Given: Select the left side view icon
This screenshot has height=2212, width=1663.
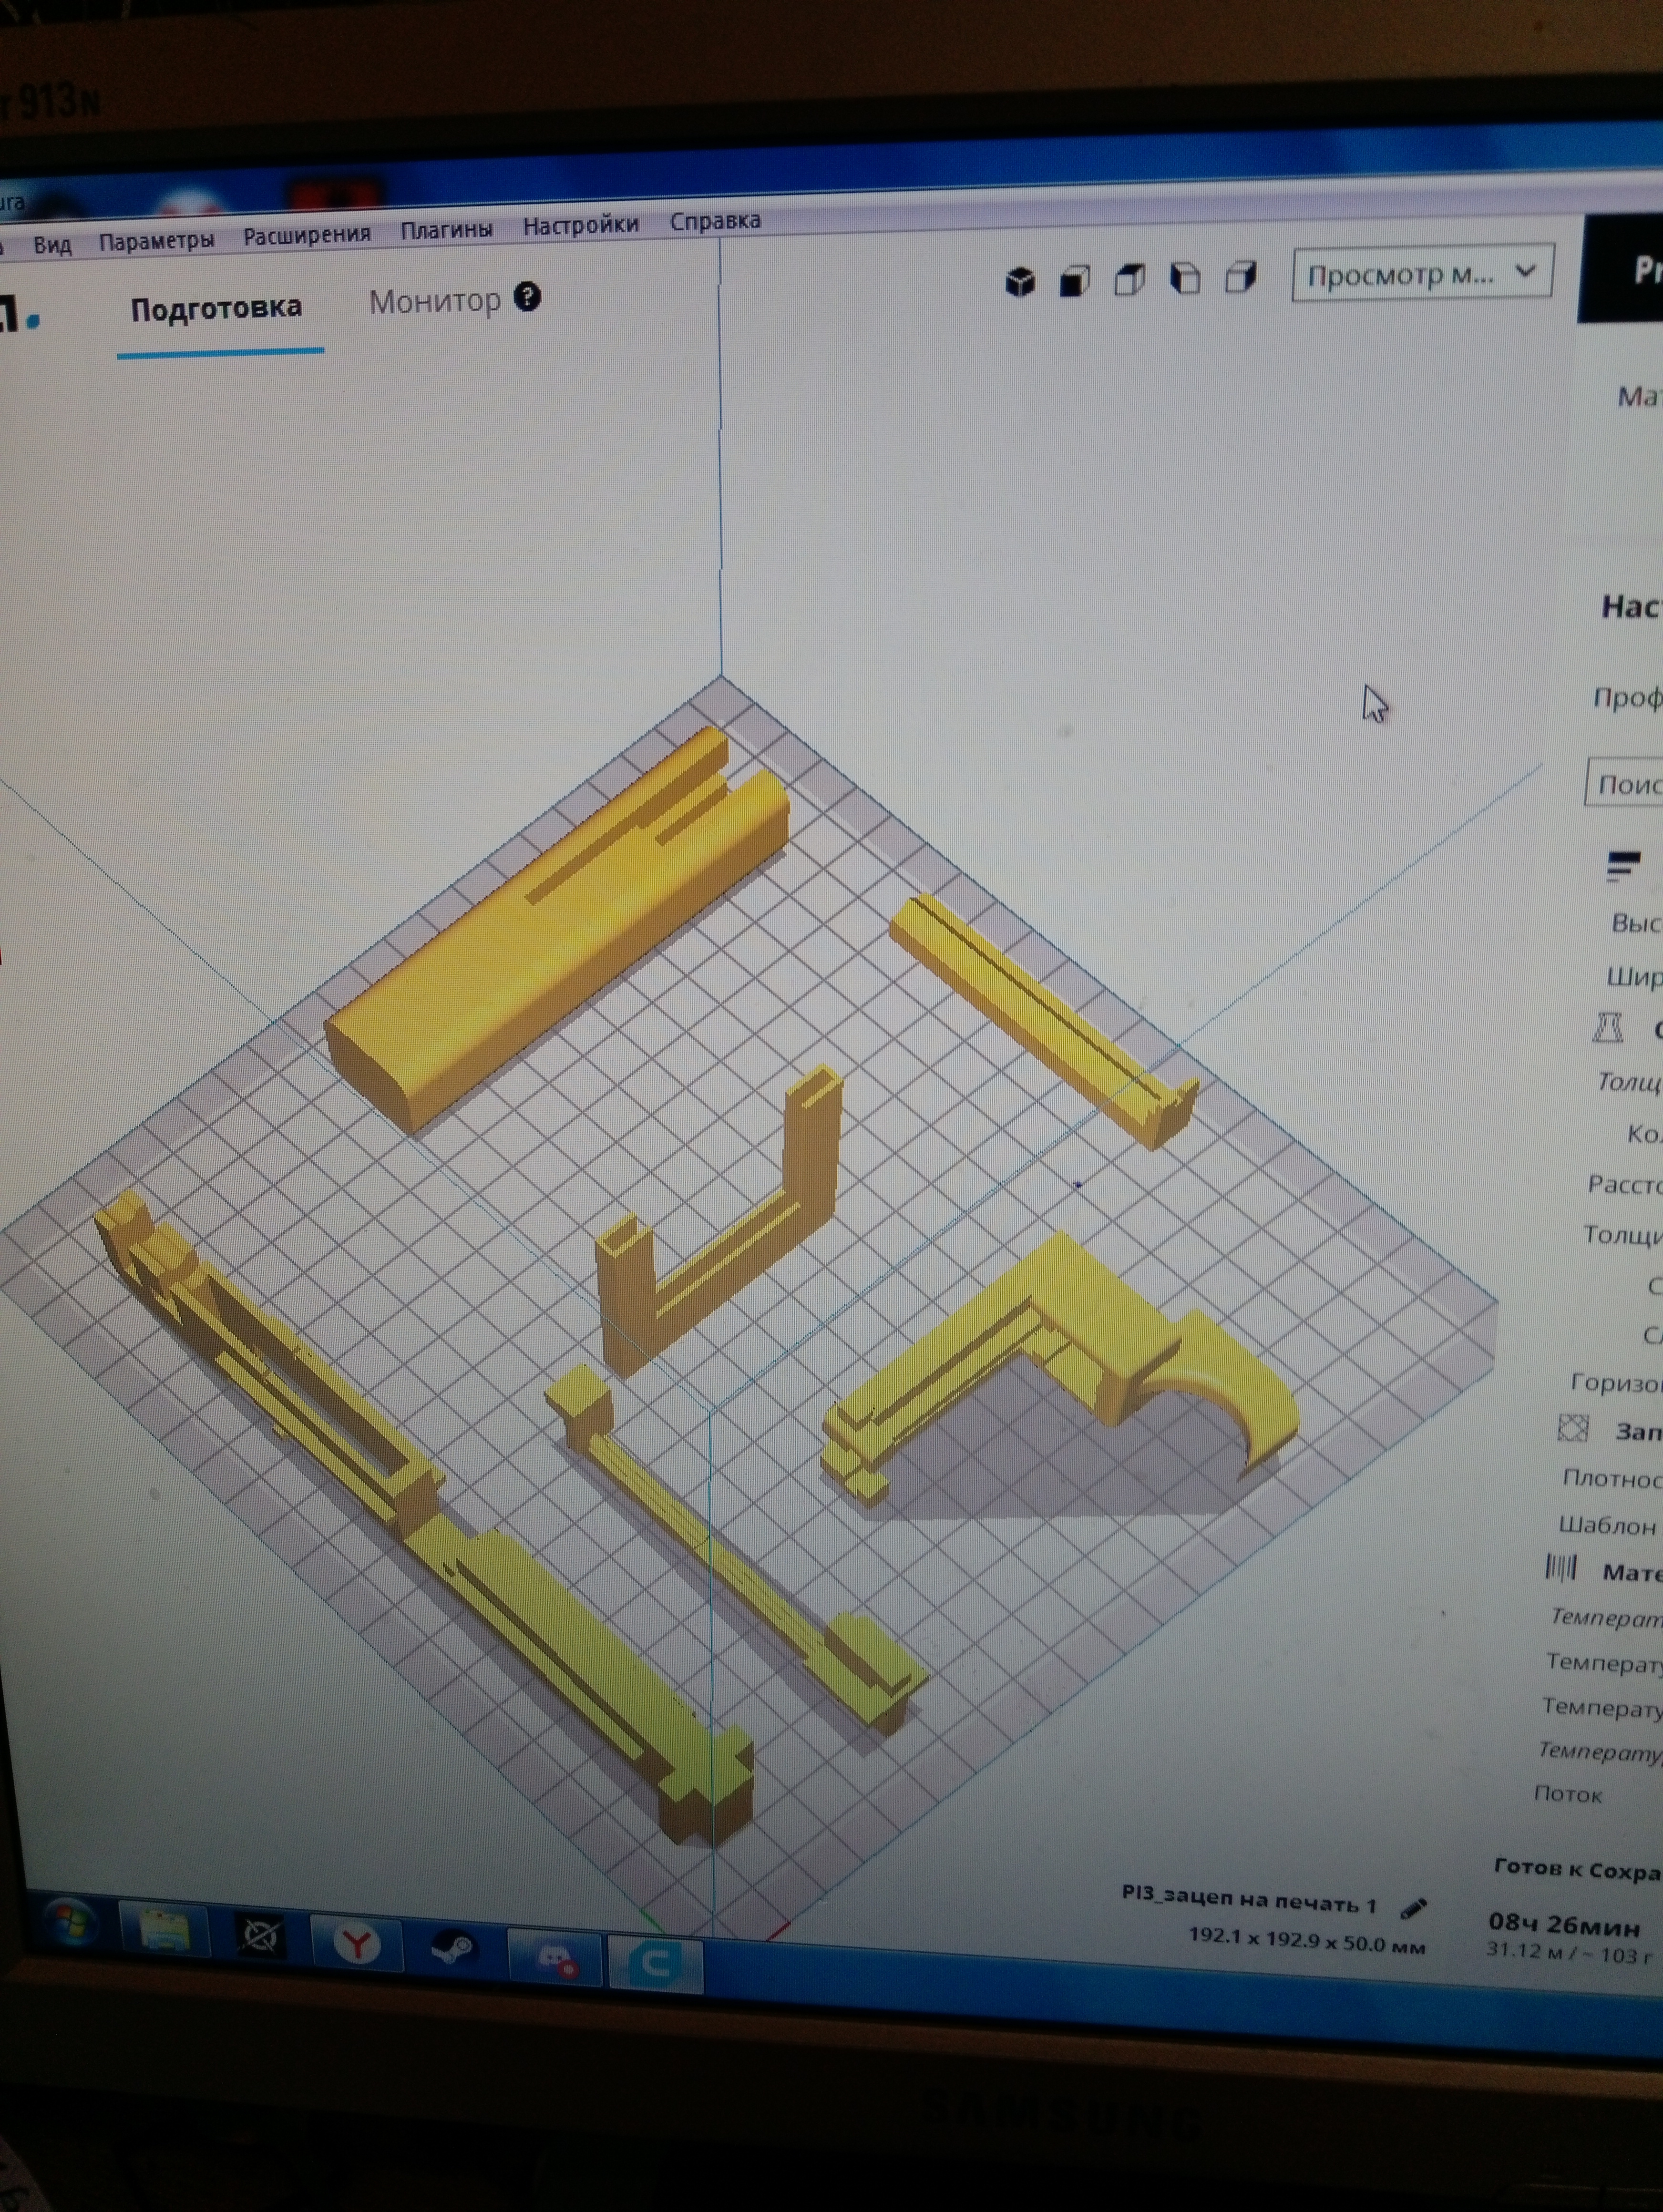Looking at the screenshot, I should (1185, 279).
